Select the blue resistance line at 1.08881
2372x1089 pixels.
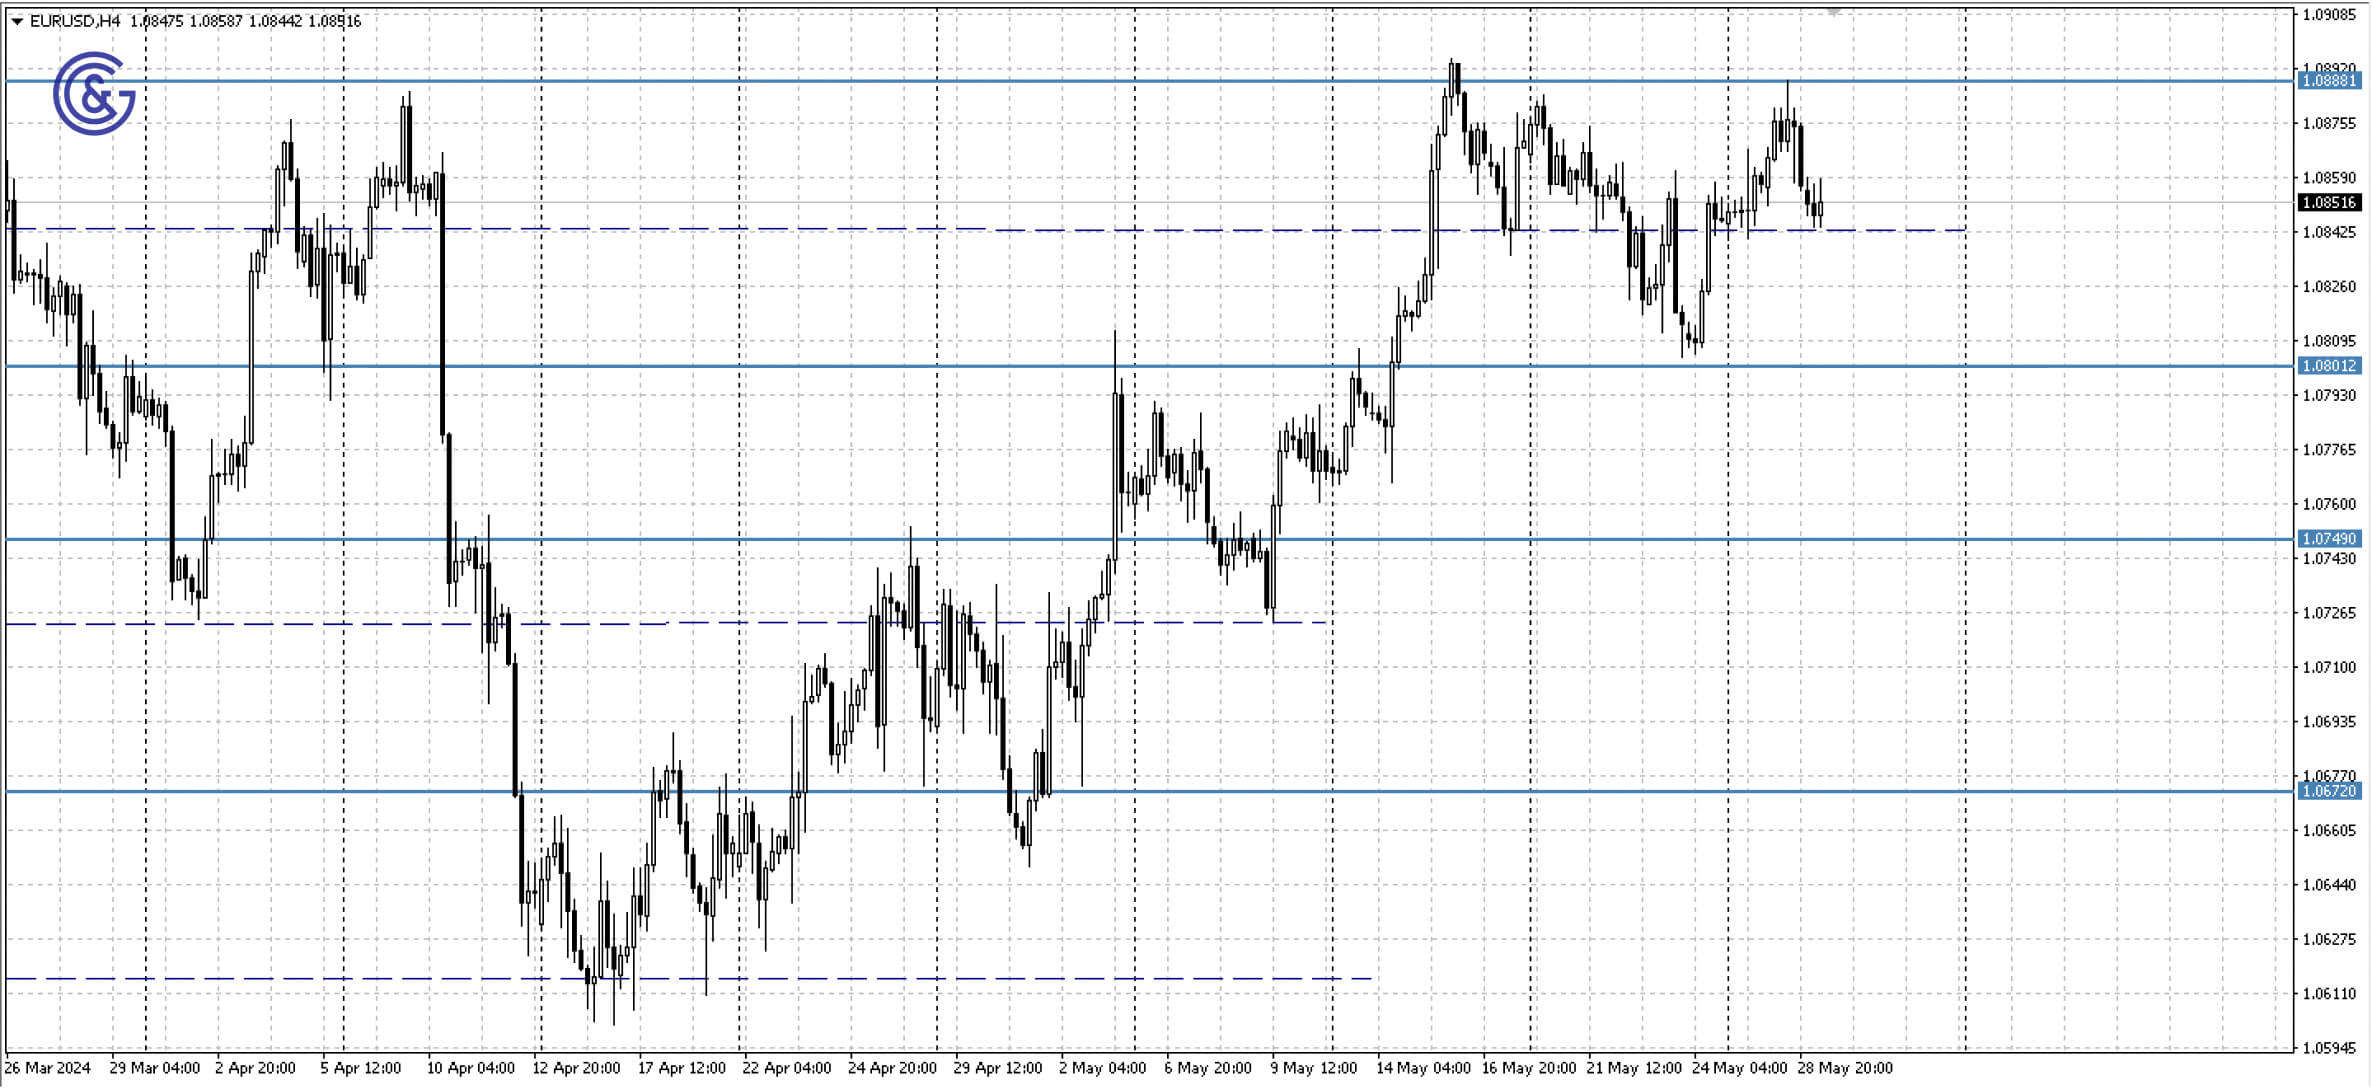click(1100, 79)
